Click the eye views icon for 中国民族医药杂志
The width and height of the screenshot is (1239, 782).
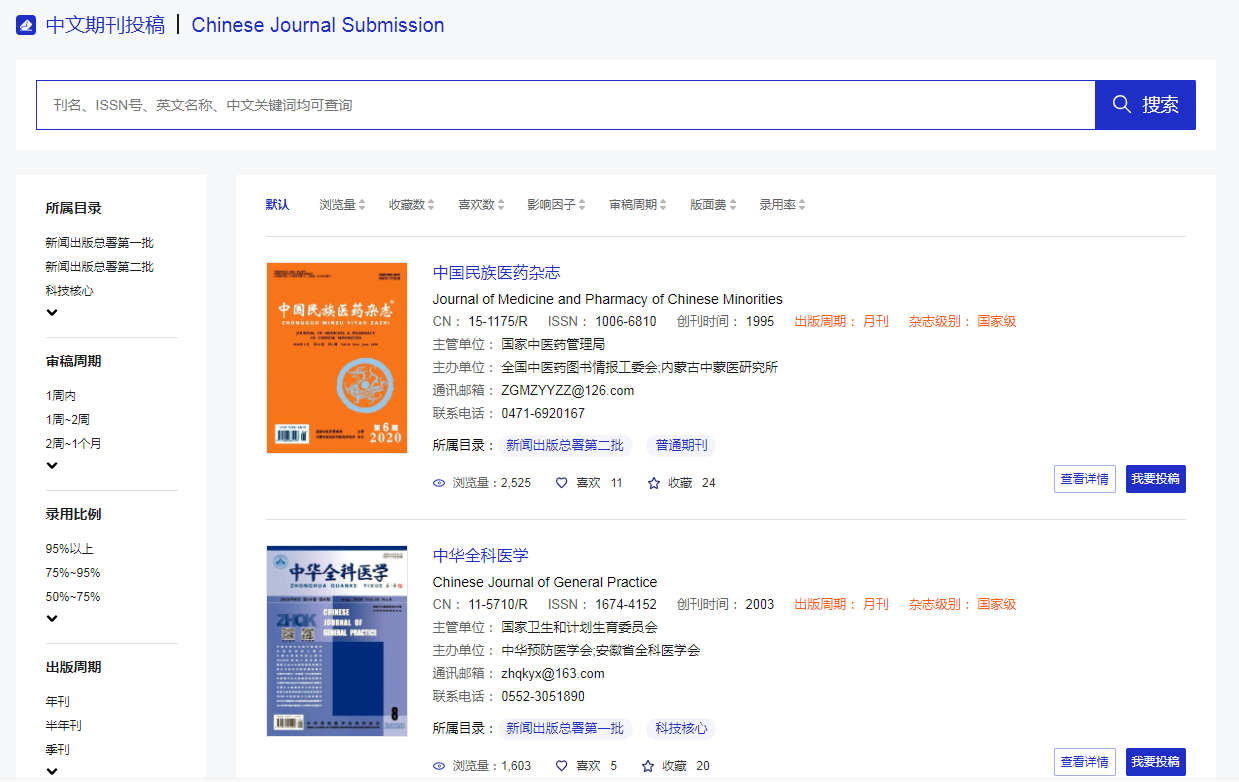pyautogui.click(x=439, y=483)
